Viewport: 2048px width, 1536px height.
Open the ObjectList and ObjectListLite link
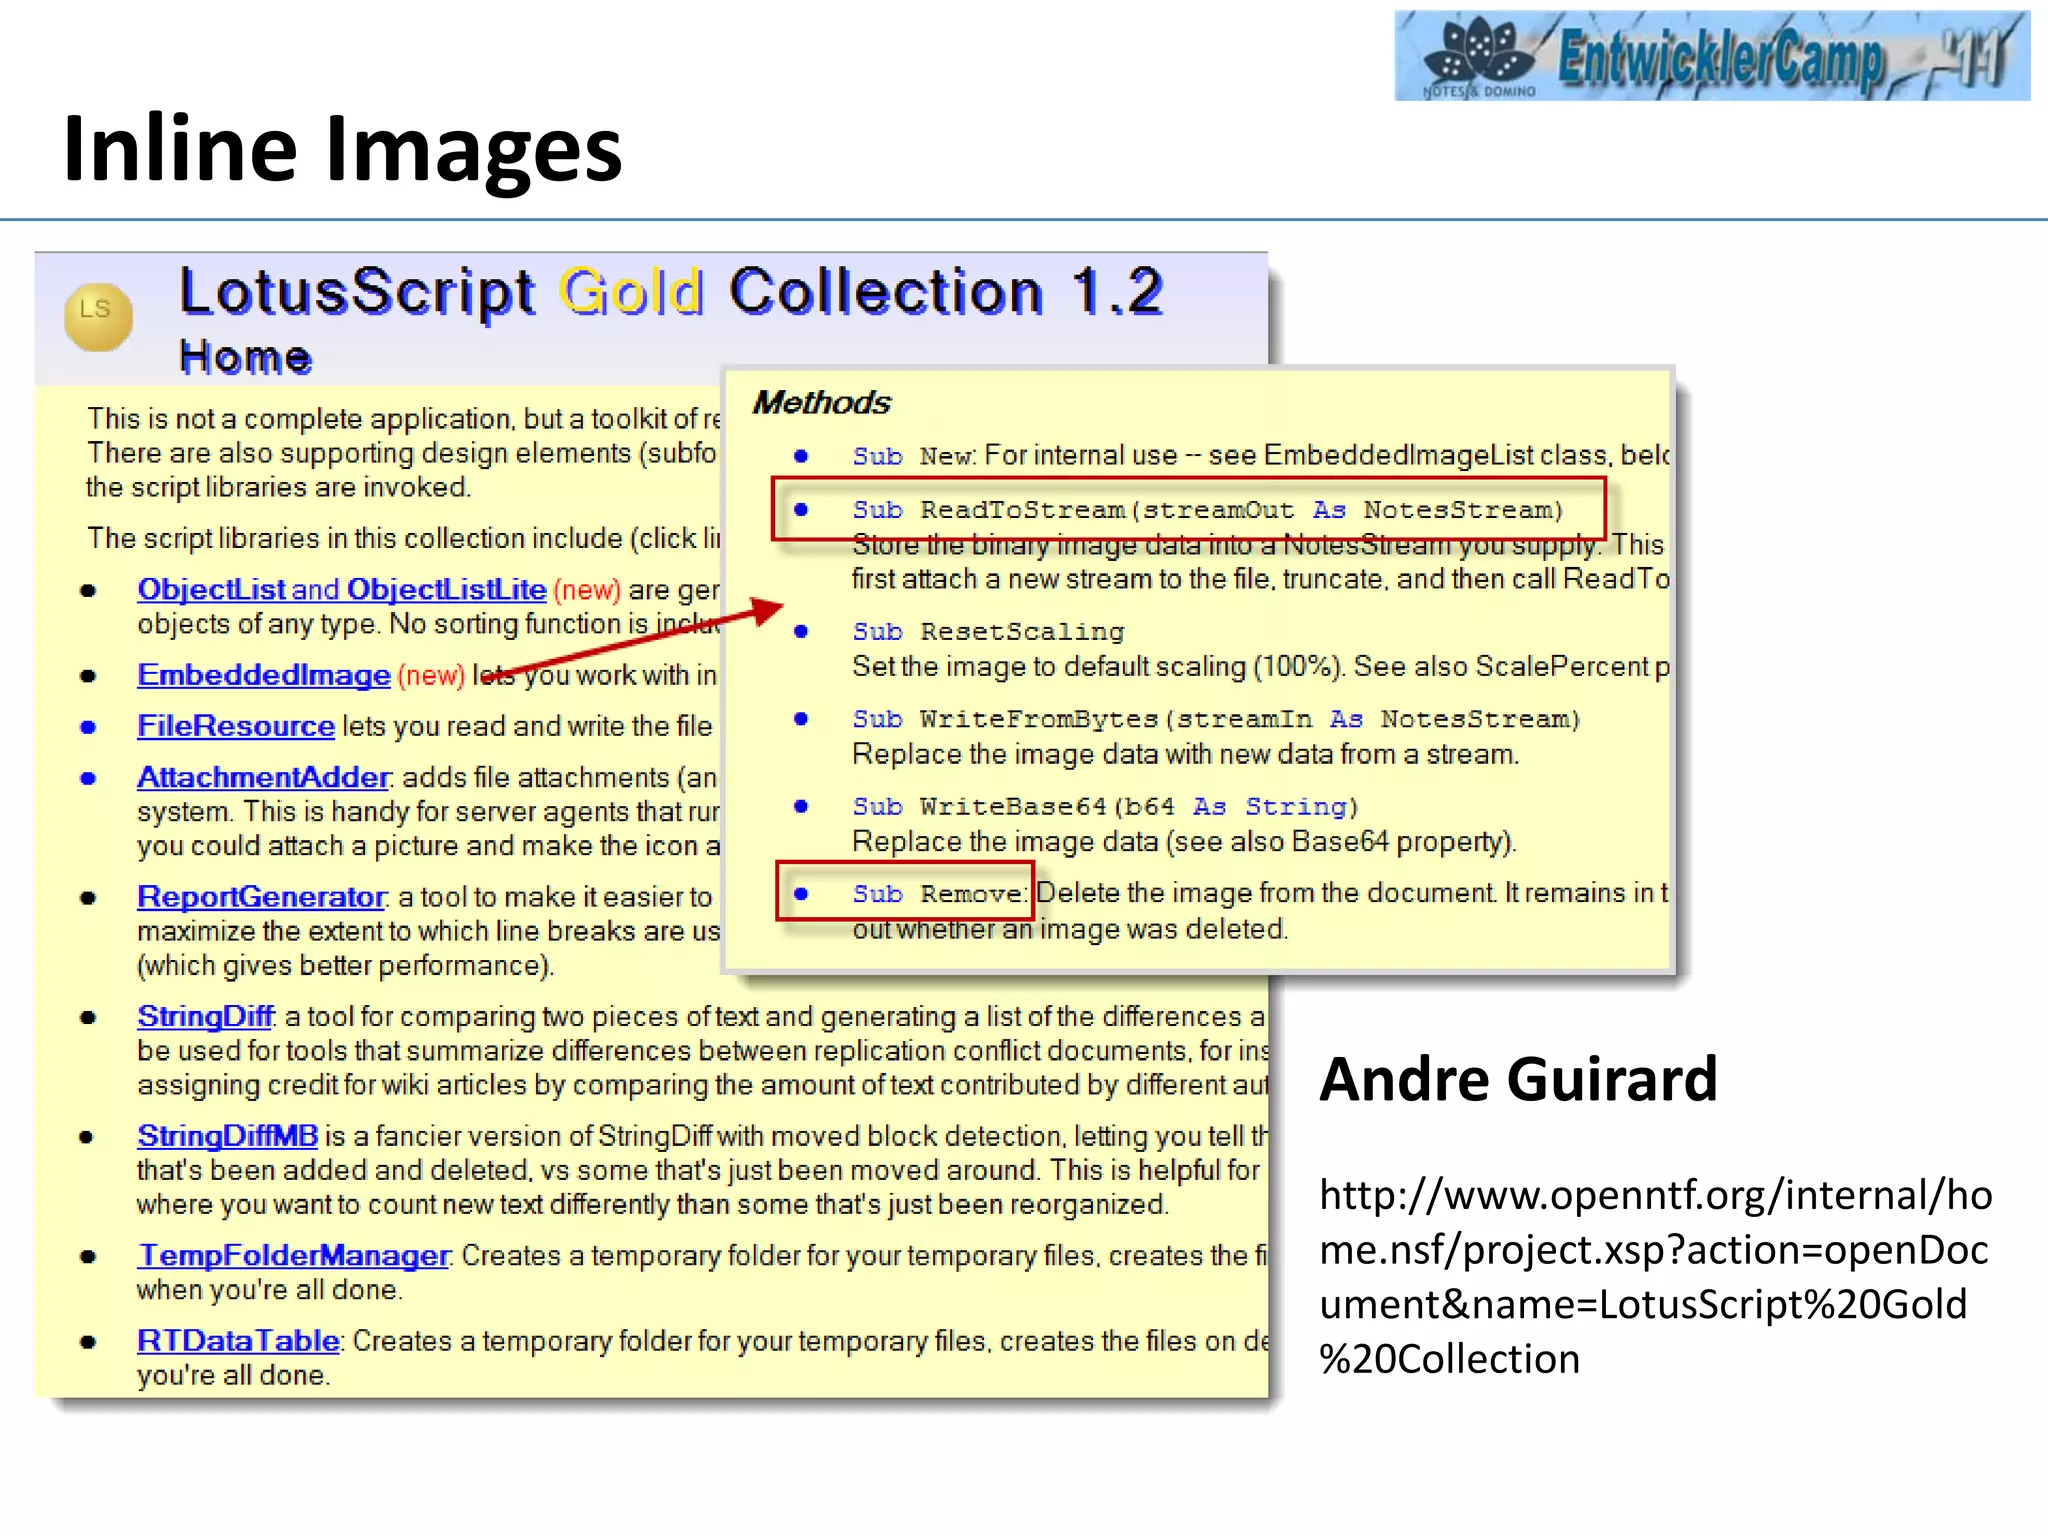(x=342, y=589)
